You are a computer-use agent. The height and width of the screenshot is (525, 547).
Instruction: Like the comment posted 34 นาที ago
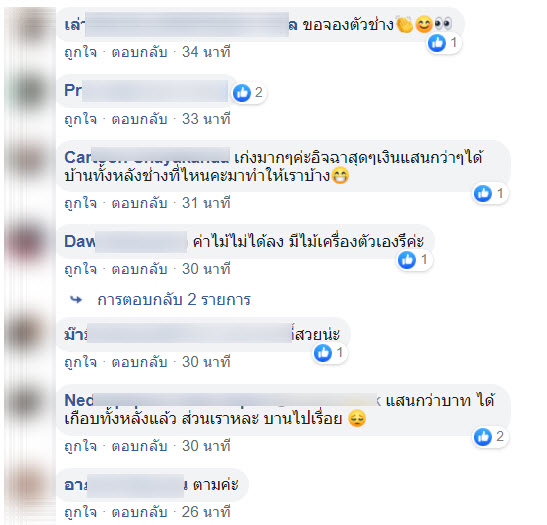pyautogui.click(x=81, y=52)
